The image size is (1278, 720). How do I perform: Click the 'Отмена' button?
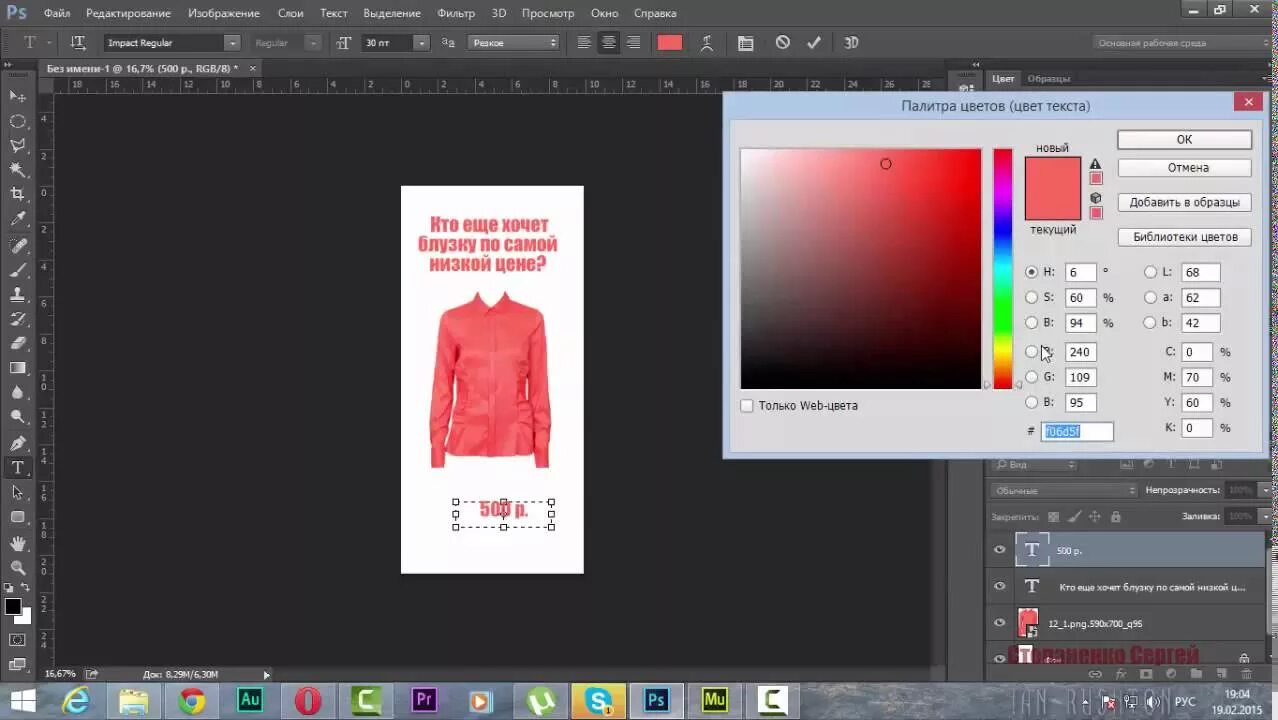tap(1184, 168)
